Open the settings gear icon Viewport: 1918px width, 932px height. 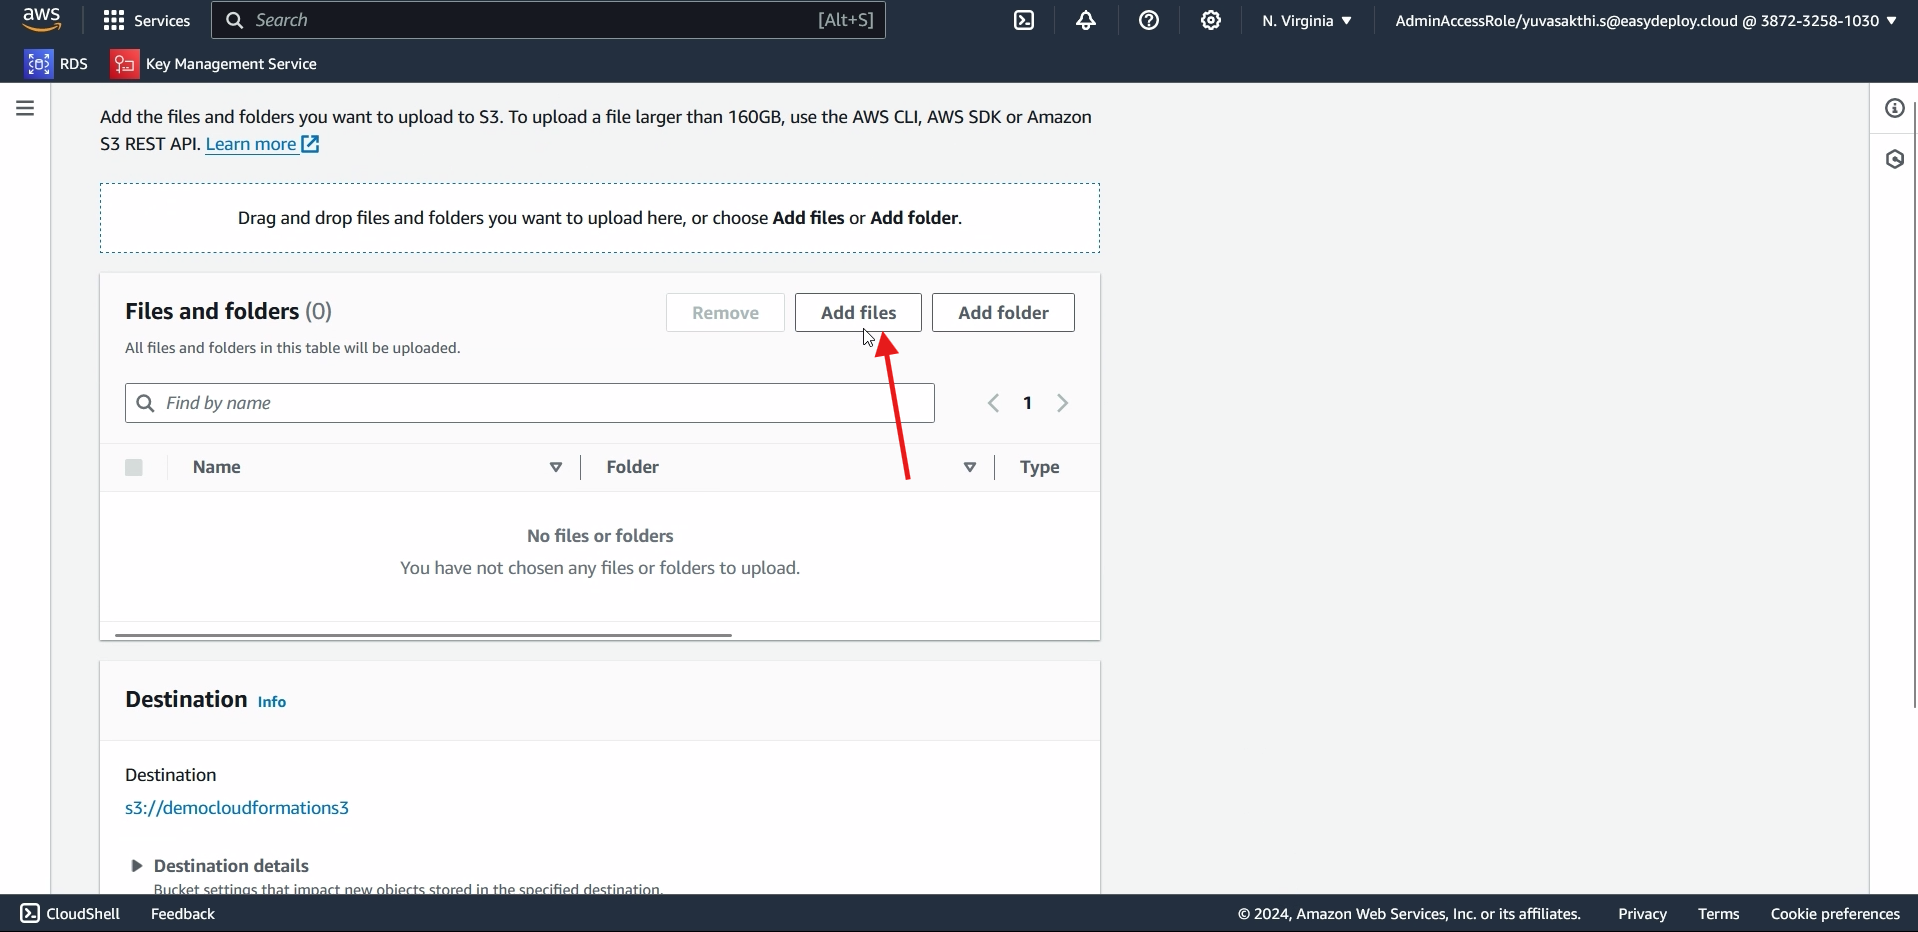[x=1211, y=20]
